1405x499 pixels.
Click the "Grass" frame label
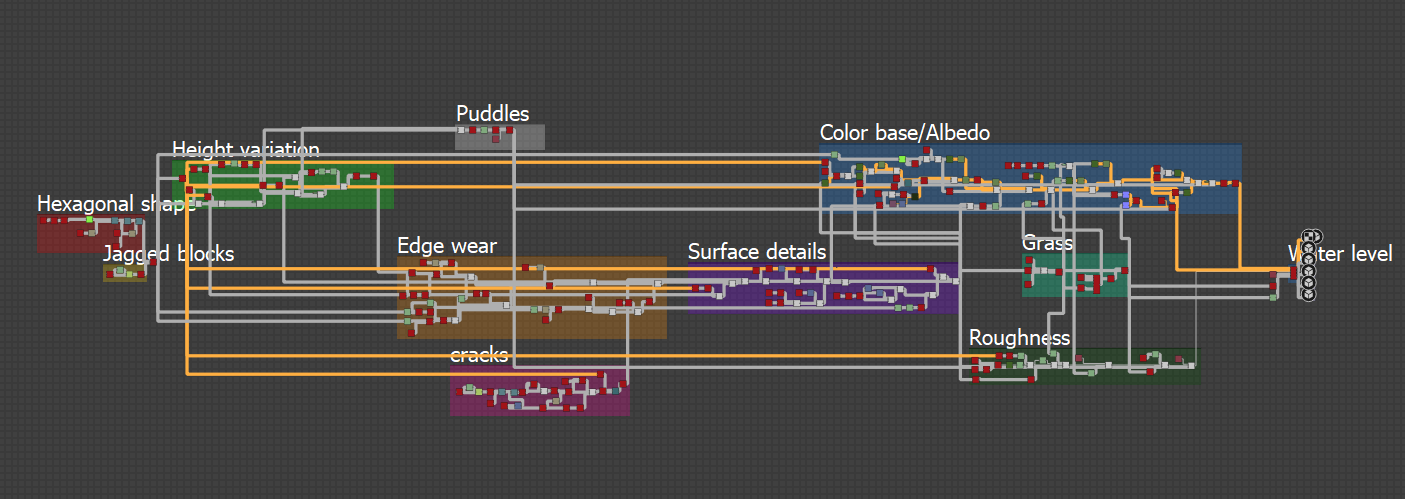click(1046, 243)
